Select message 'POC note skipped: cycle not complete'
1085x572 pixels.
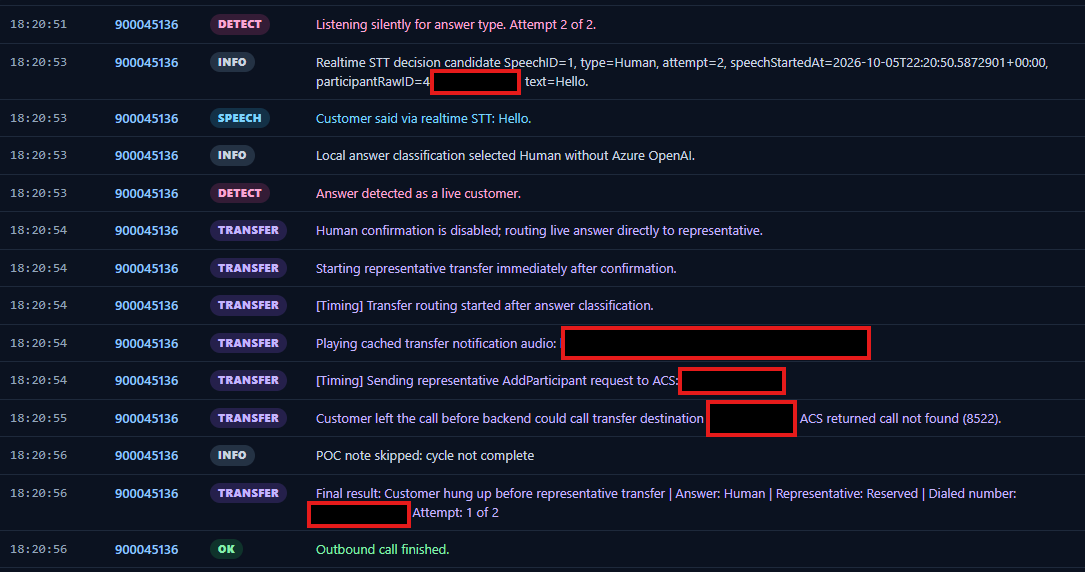425,456
